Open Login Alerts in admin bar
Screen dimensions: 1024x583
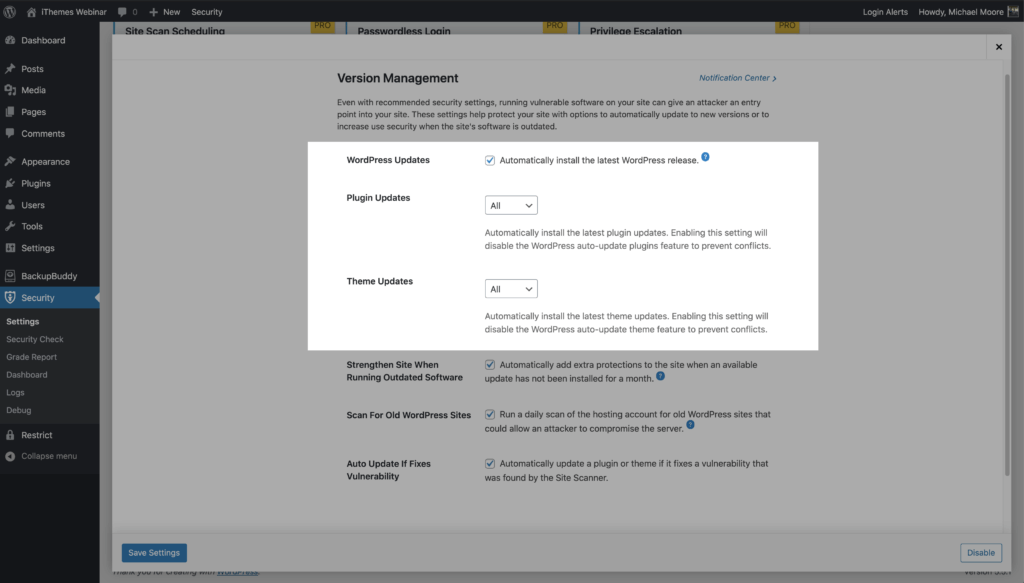click(885, 12)
